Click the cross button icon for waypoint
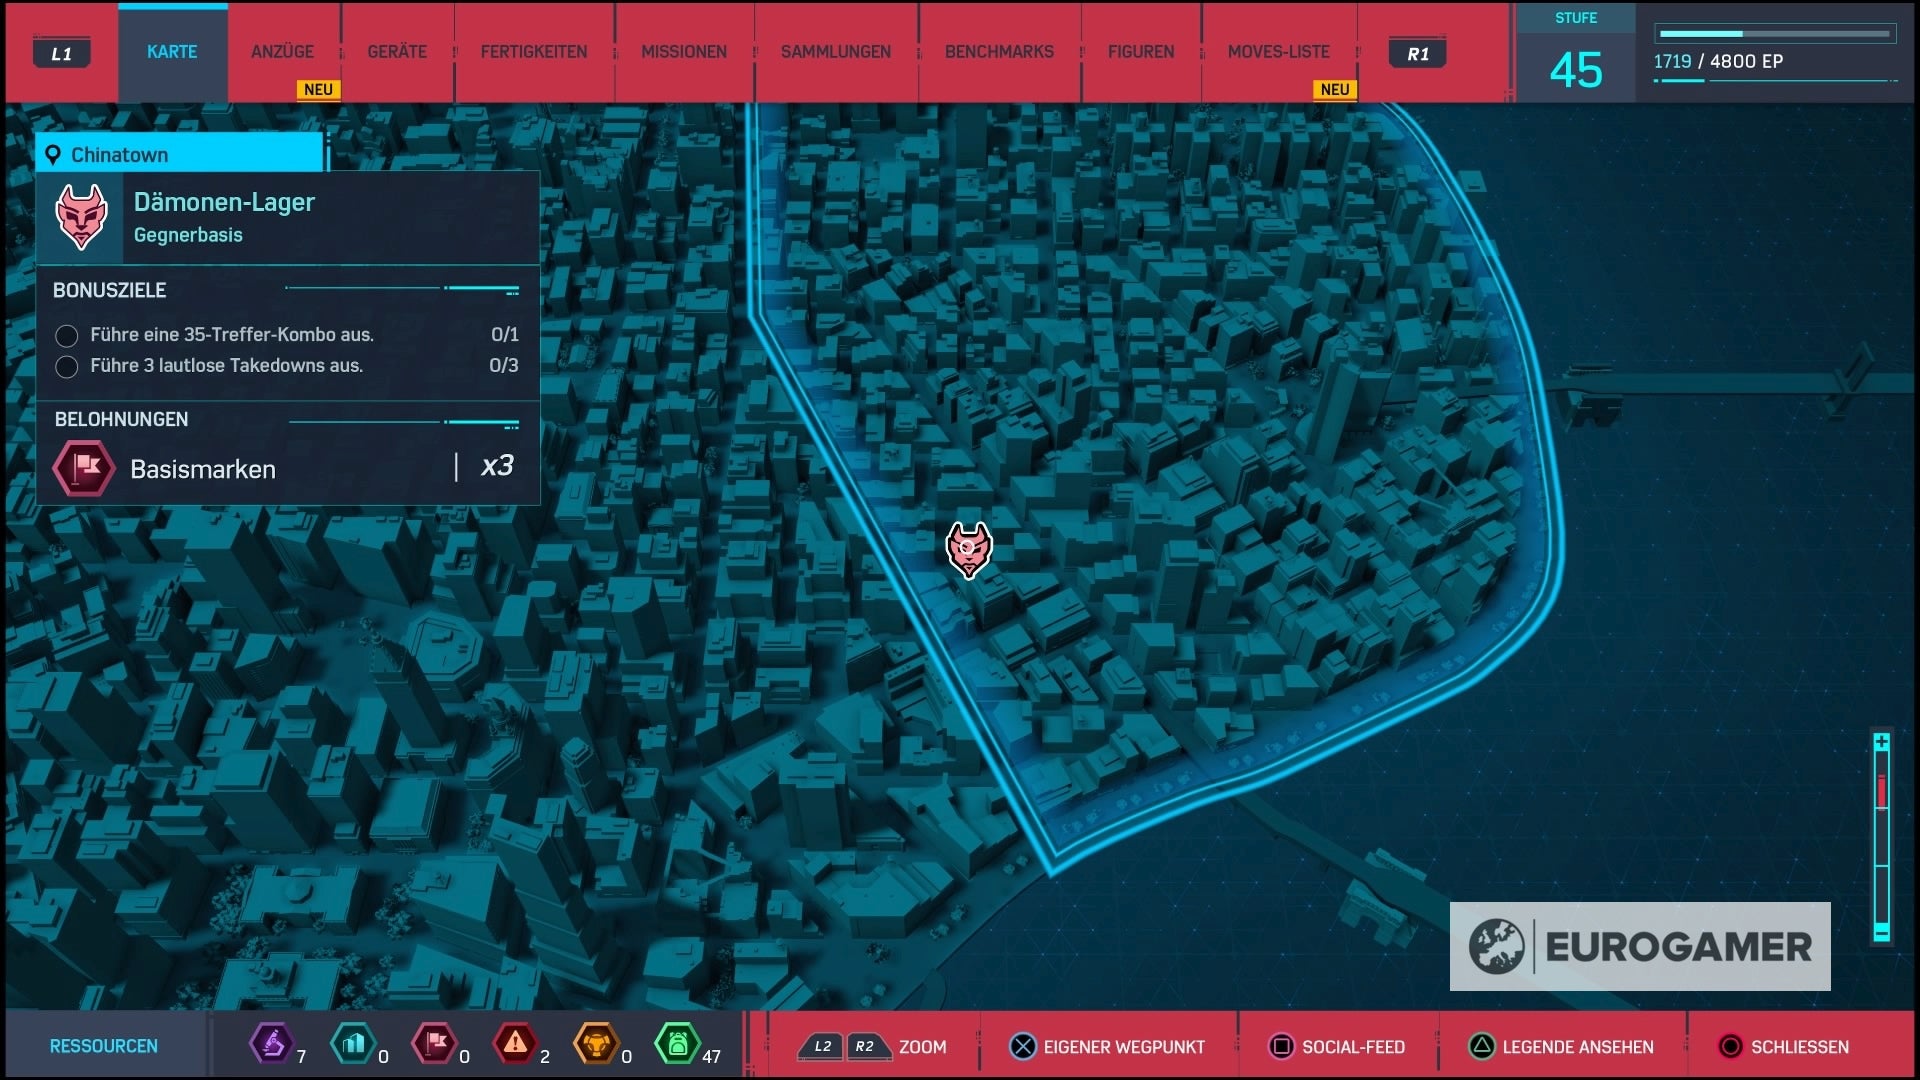 pyautogui.click(x=1023, y=1046)
